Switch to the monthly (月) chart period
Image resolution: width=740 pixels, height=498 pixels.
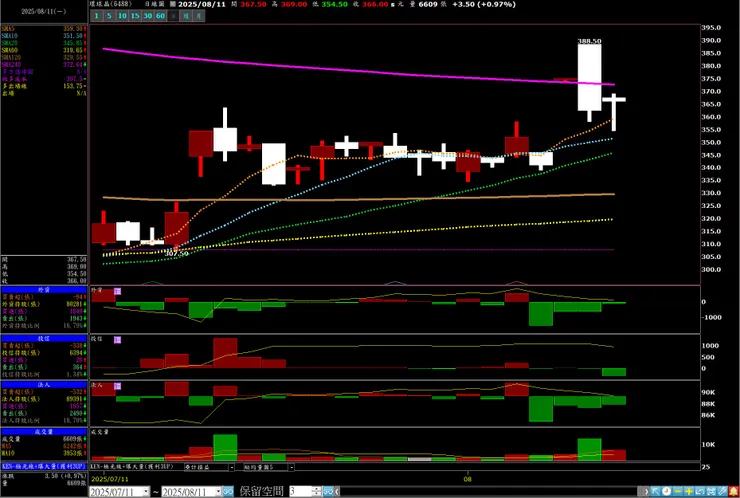click(x=199, y=16)
